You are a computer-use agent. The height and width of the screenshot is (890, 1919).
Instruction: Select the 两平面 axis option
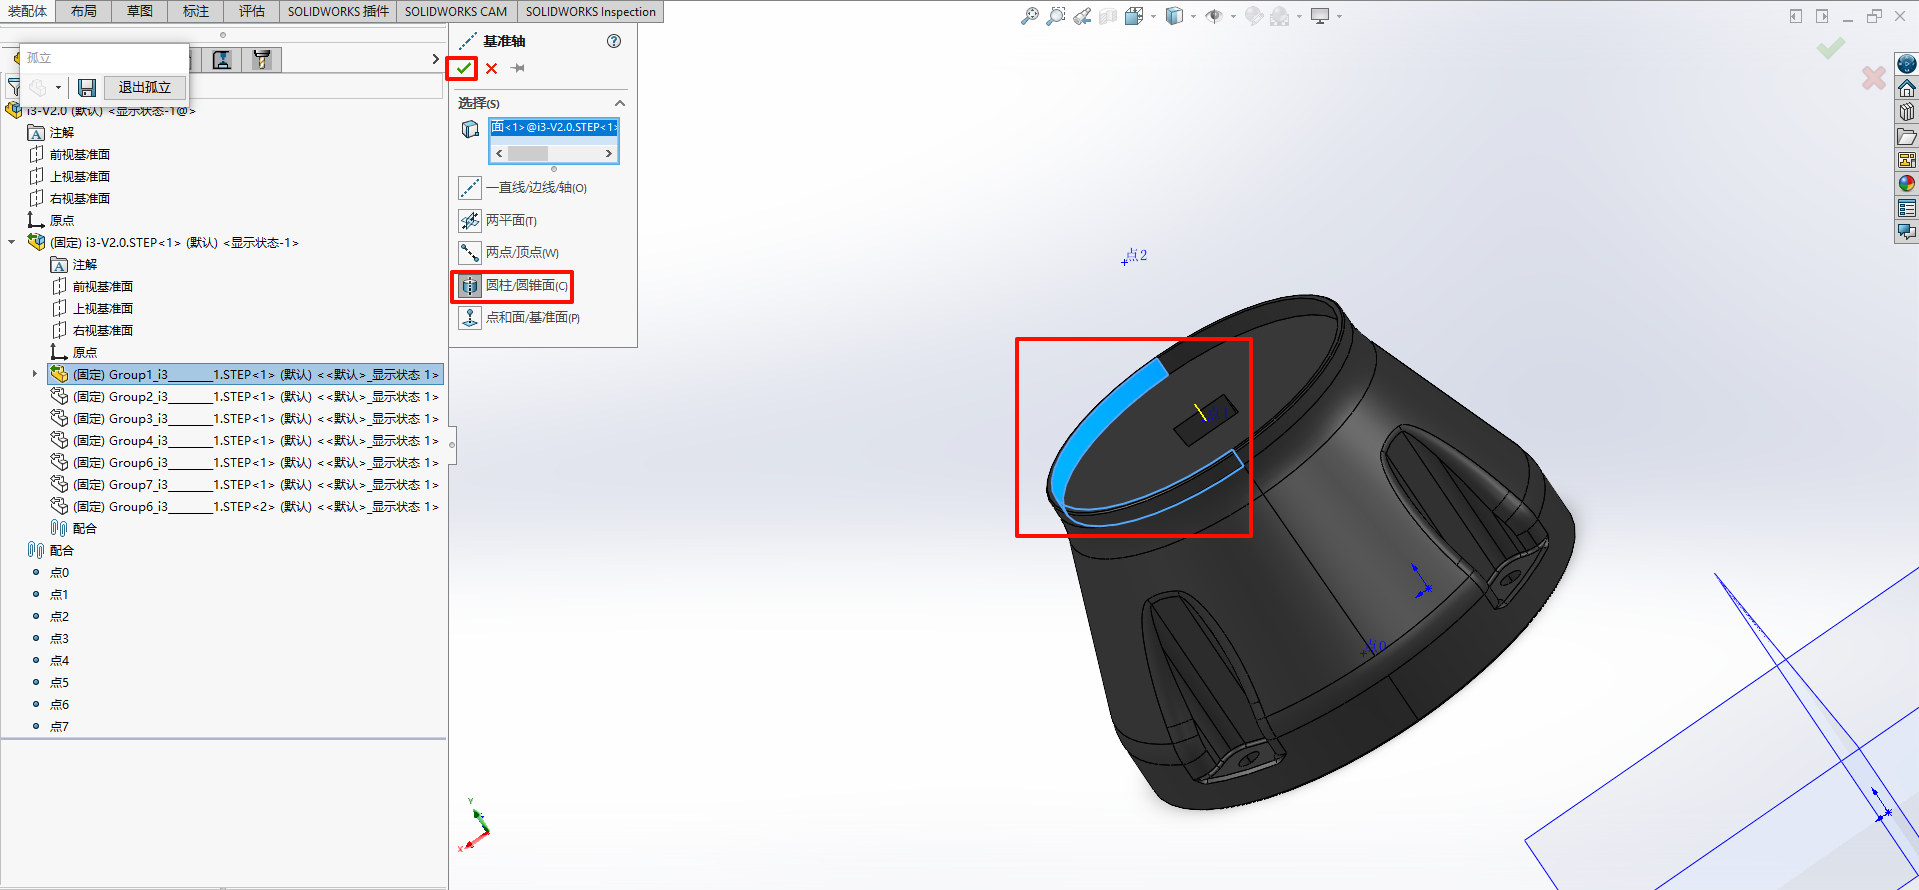[x=498, y=220]
